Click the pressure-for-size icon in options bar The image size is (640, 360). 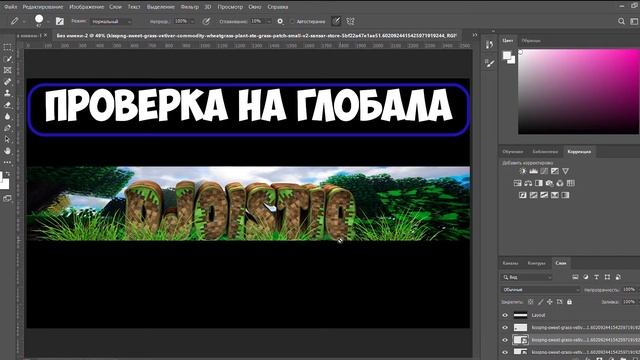coord(336,21)
